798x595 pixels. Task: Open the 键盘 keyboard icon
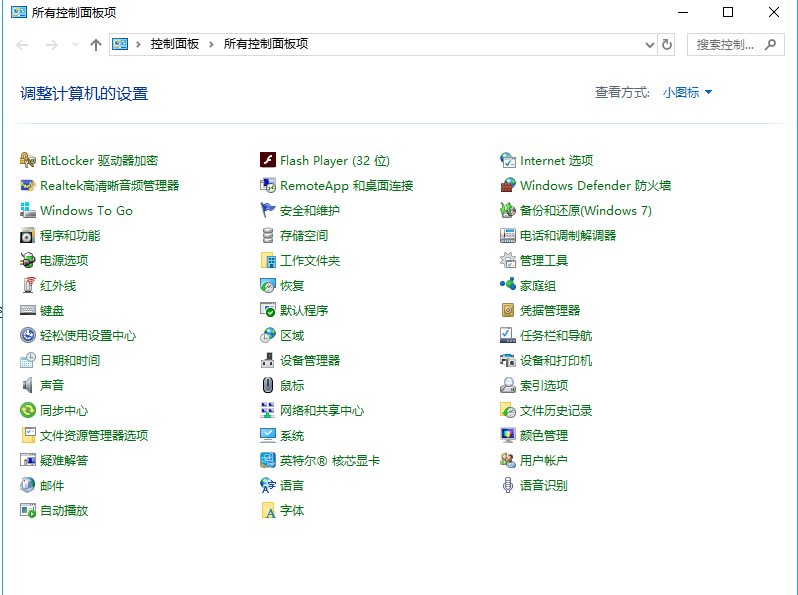coord(27,310)
